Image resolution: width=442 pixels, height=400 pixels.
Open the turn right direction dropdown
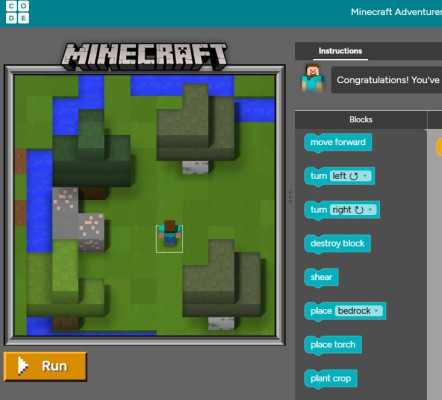point(353,210)
